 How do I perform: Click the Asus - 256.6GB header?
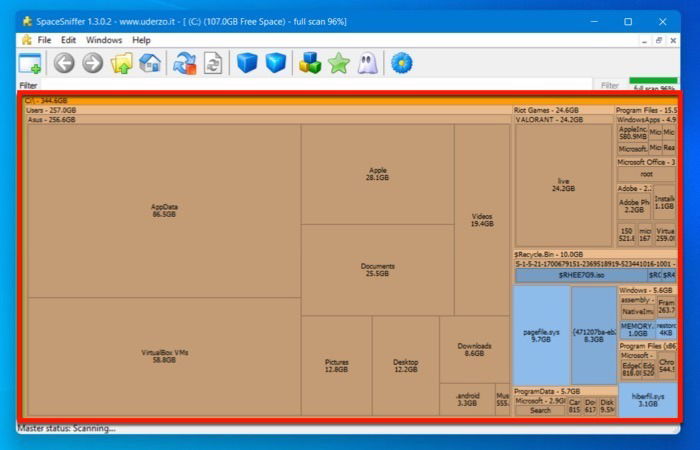click(x=268, y=119)
